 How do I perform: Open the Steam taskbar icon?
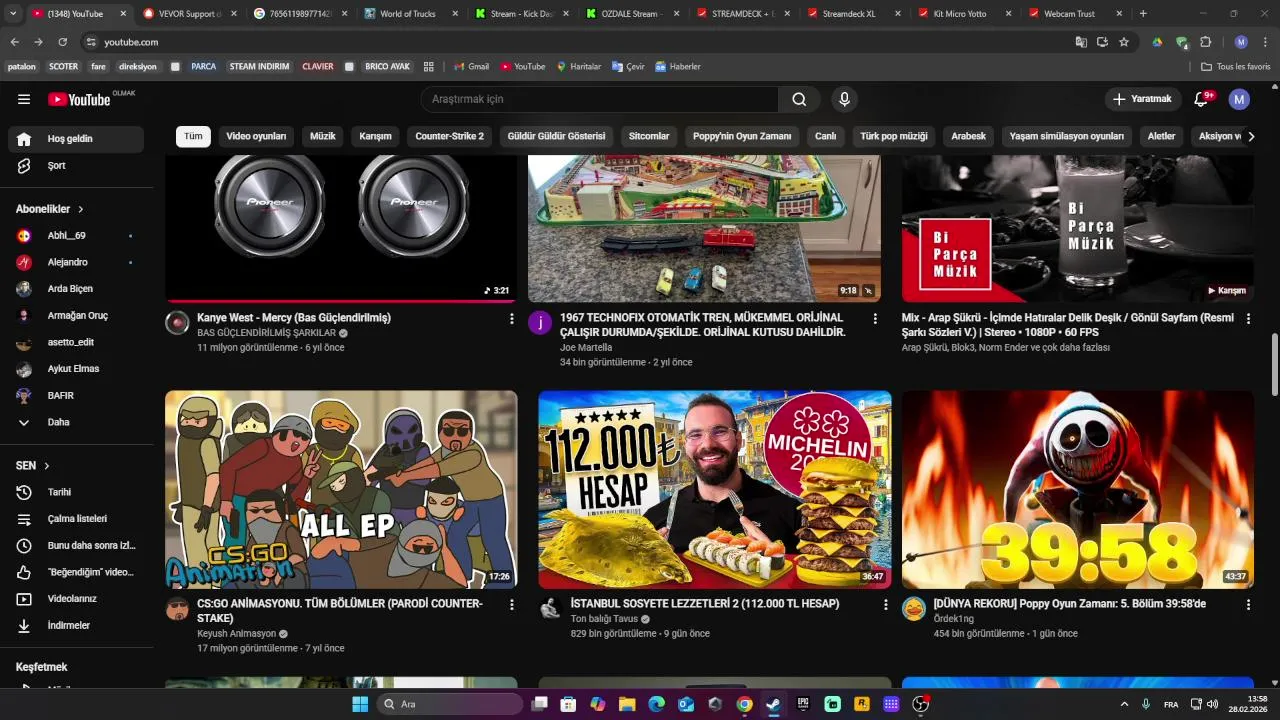click(773, 704)
